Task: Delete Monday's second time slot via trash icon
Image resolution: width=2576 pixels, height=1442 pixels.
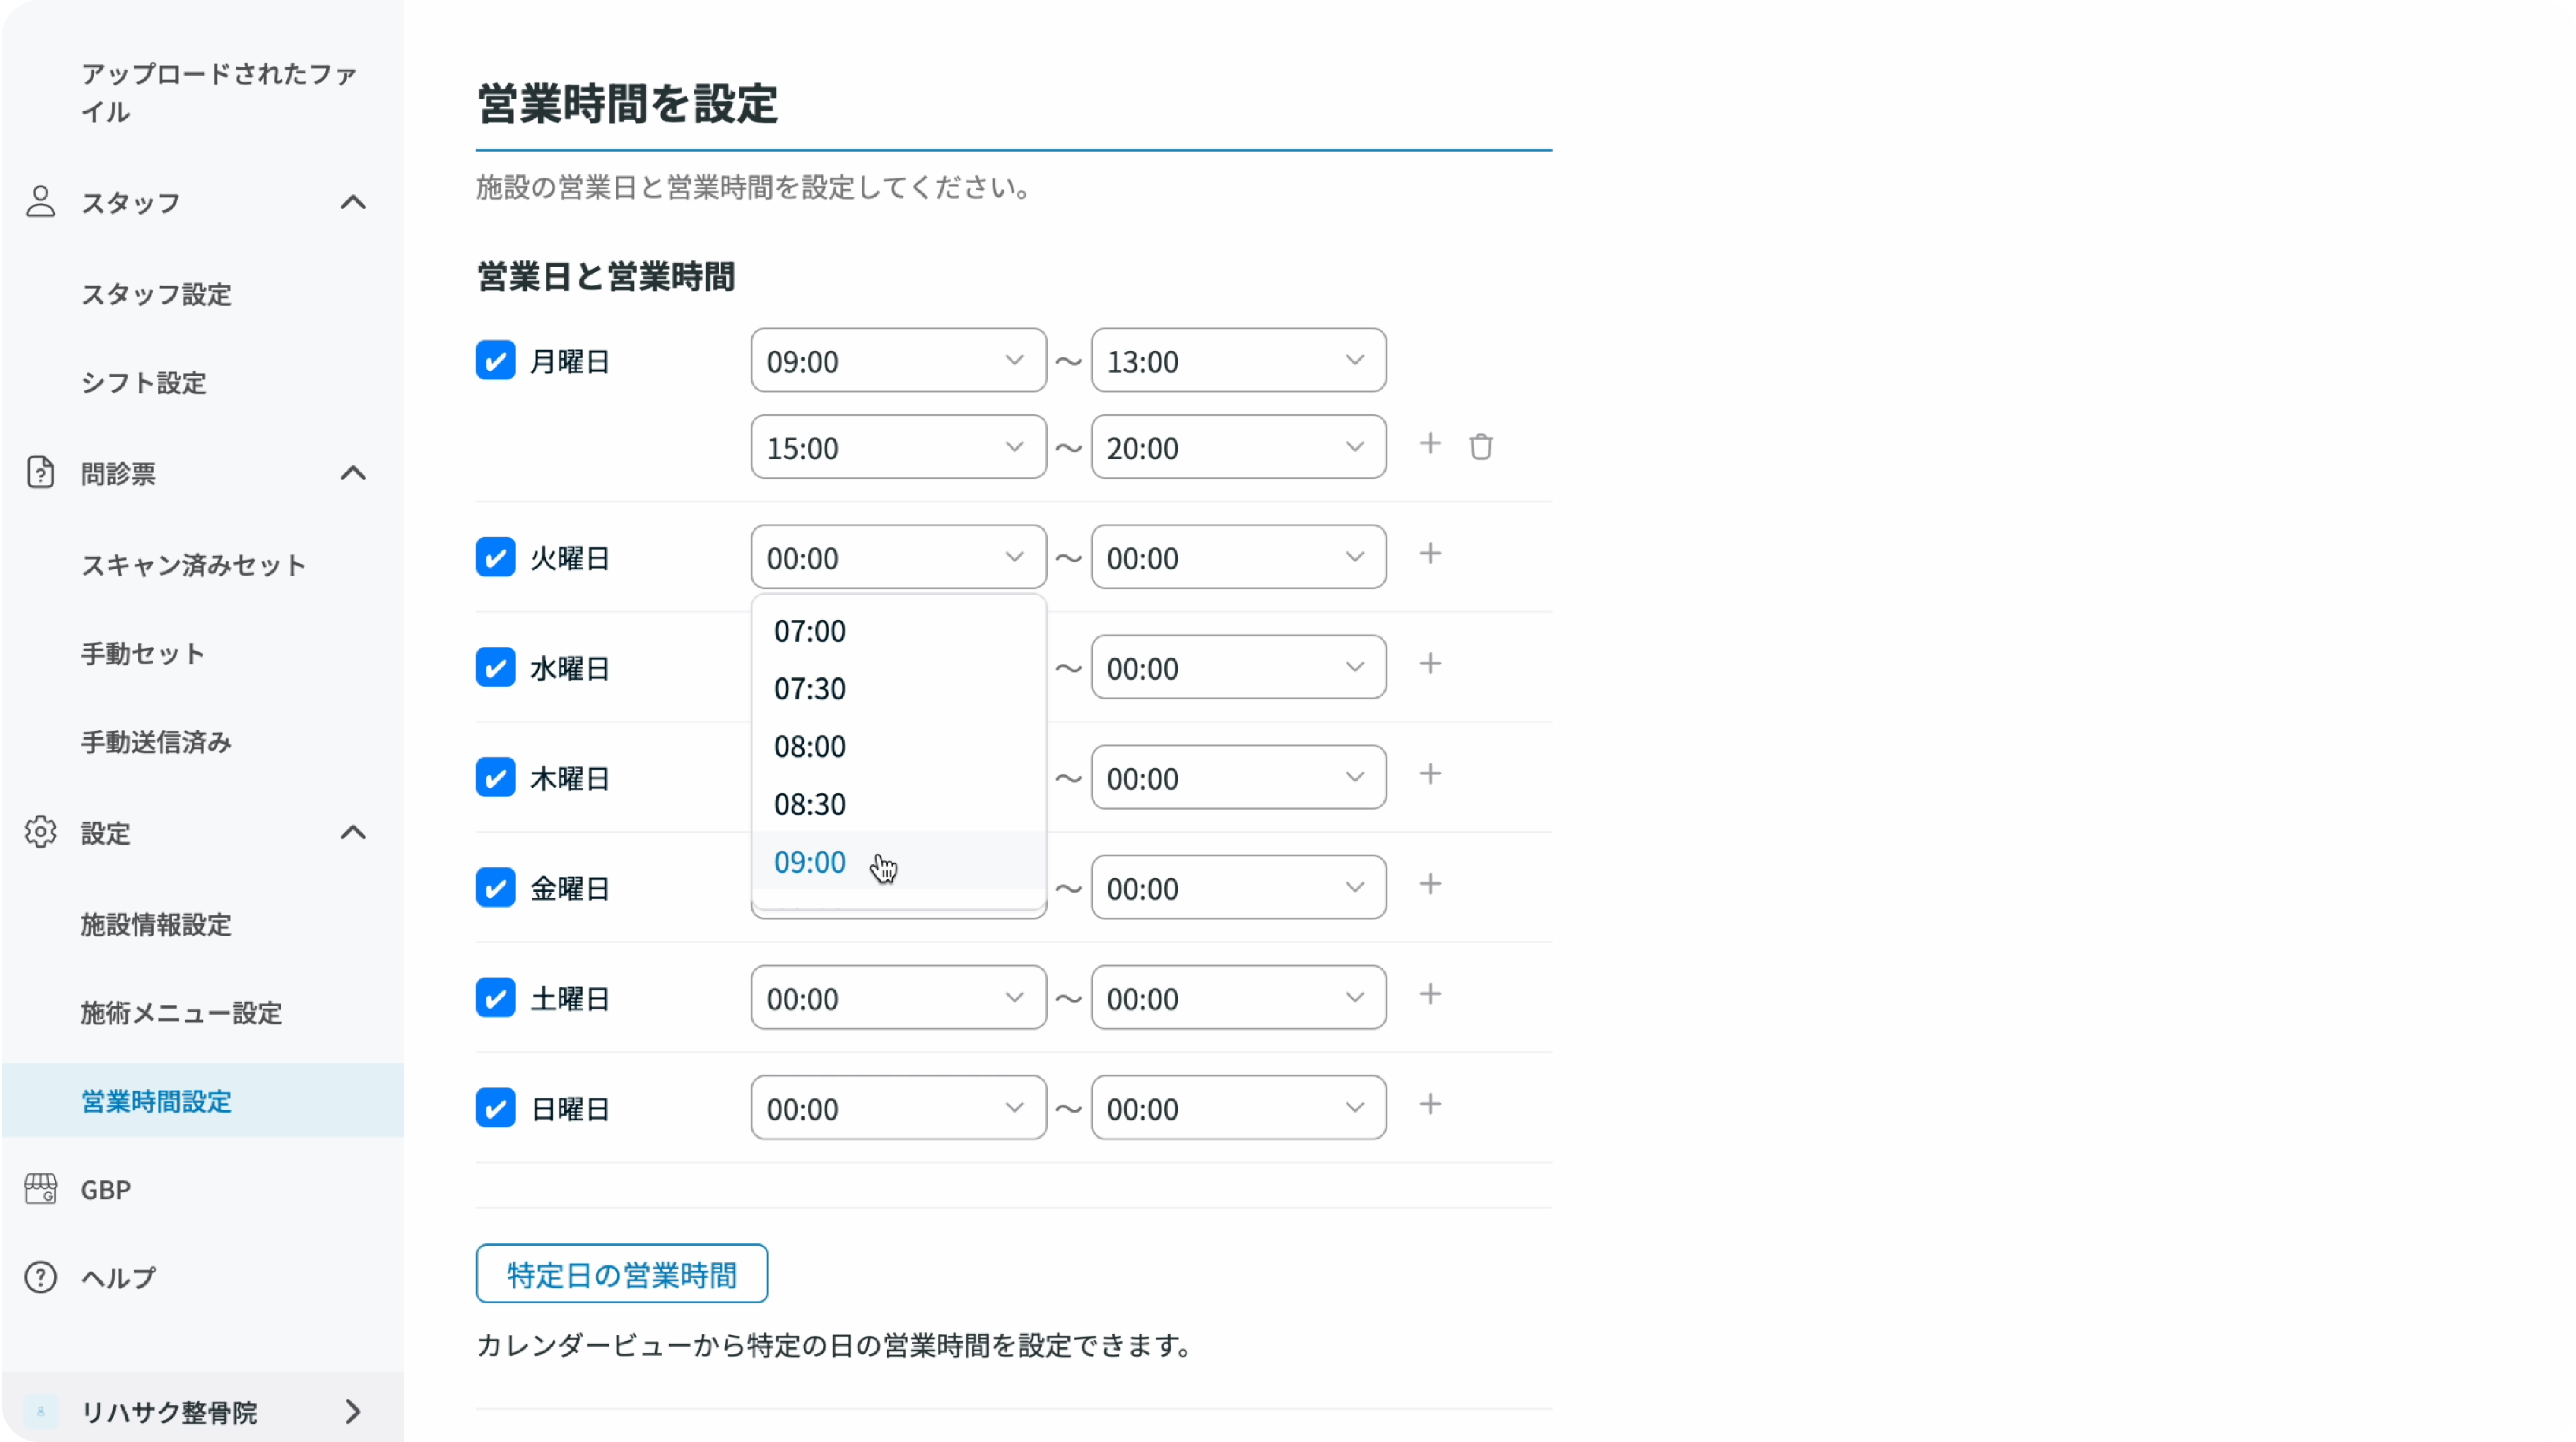Action: click(1481, 446)
